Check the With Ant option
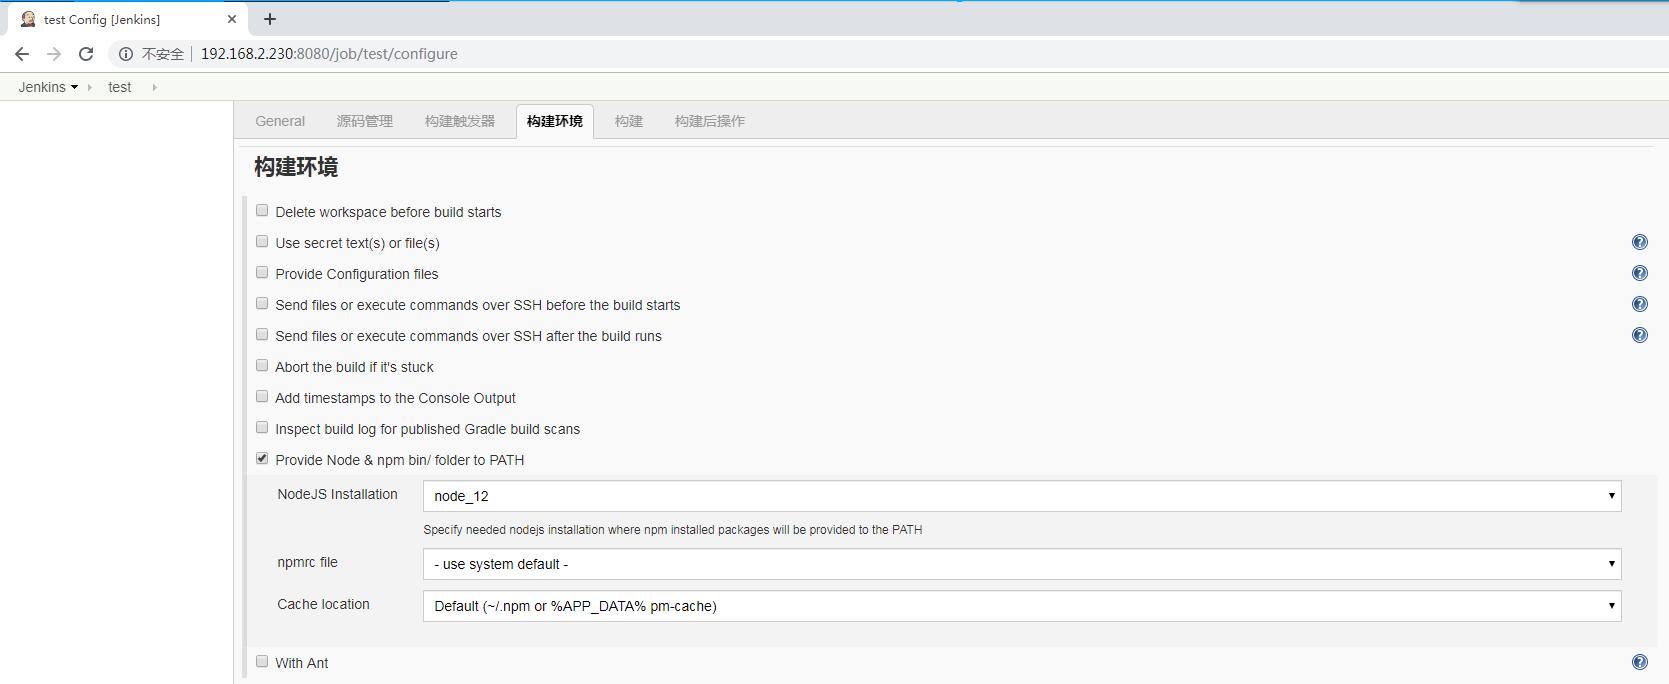Viewport: 1669px width, 684px height. click(x=262, y=662)
